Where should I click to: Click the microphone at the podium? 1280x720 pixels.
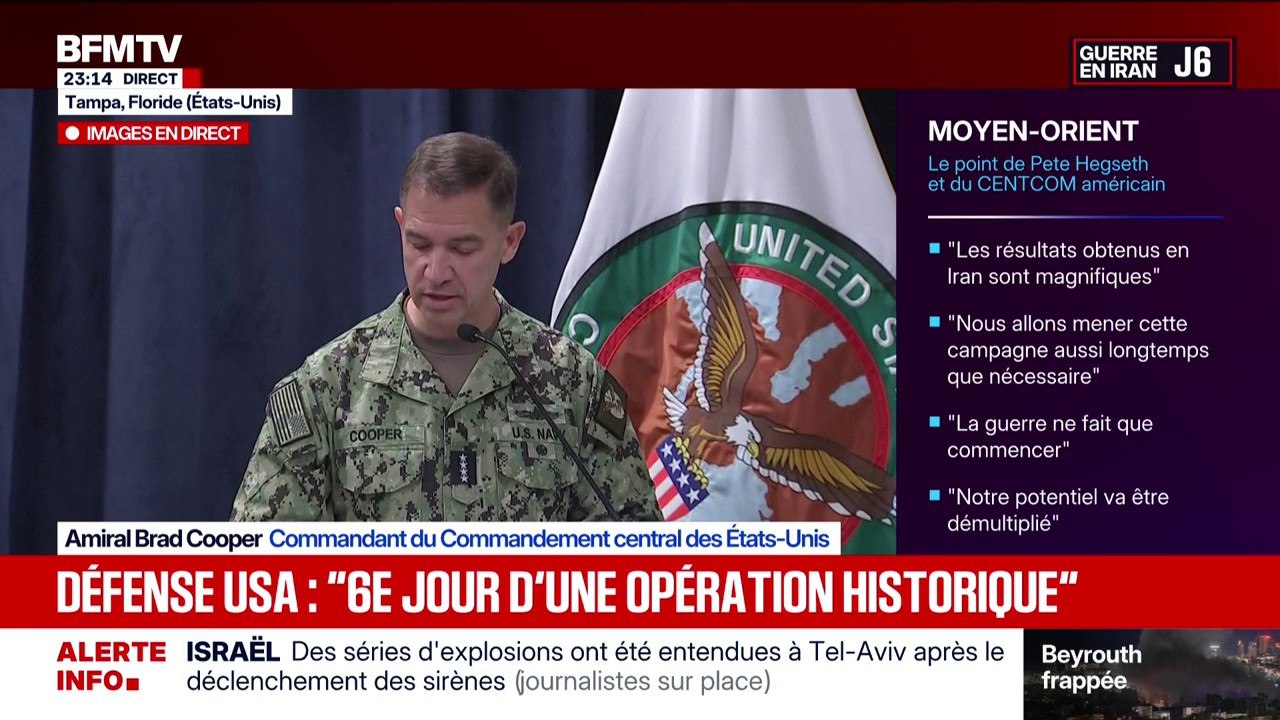click(468, 332)
